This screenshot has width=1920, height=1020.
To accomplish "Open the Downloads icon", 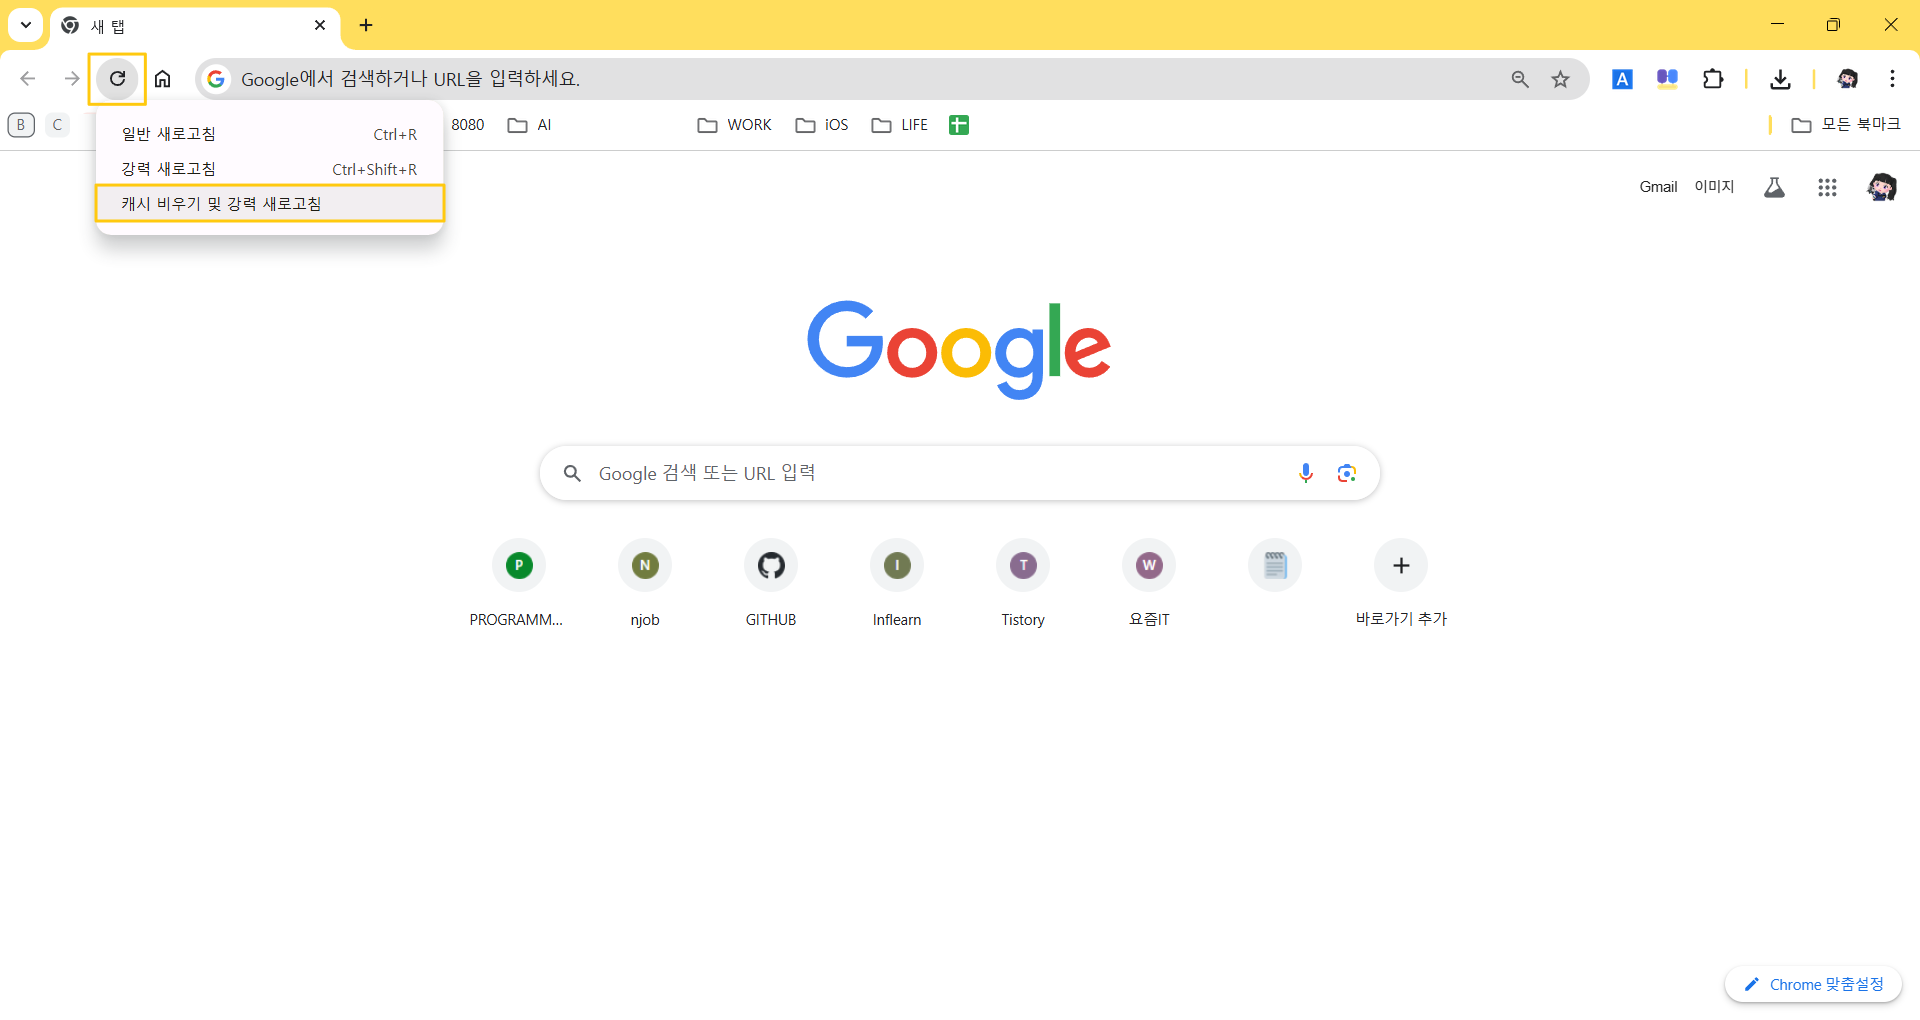I will click(1780, 79).
